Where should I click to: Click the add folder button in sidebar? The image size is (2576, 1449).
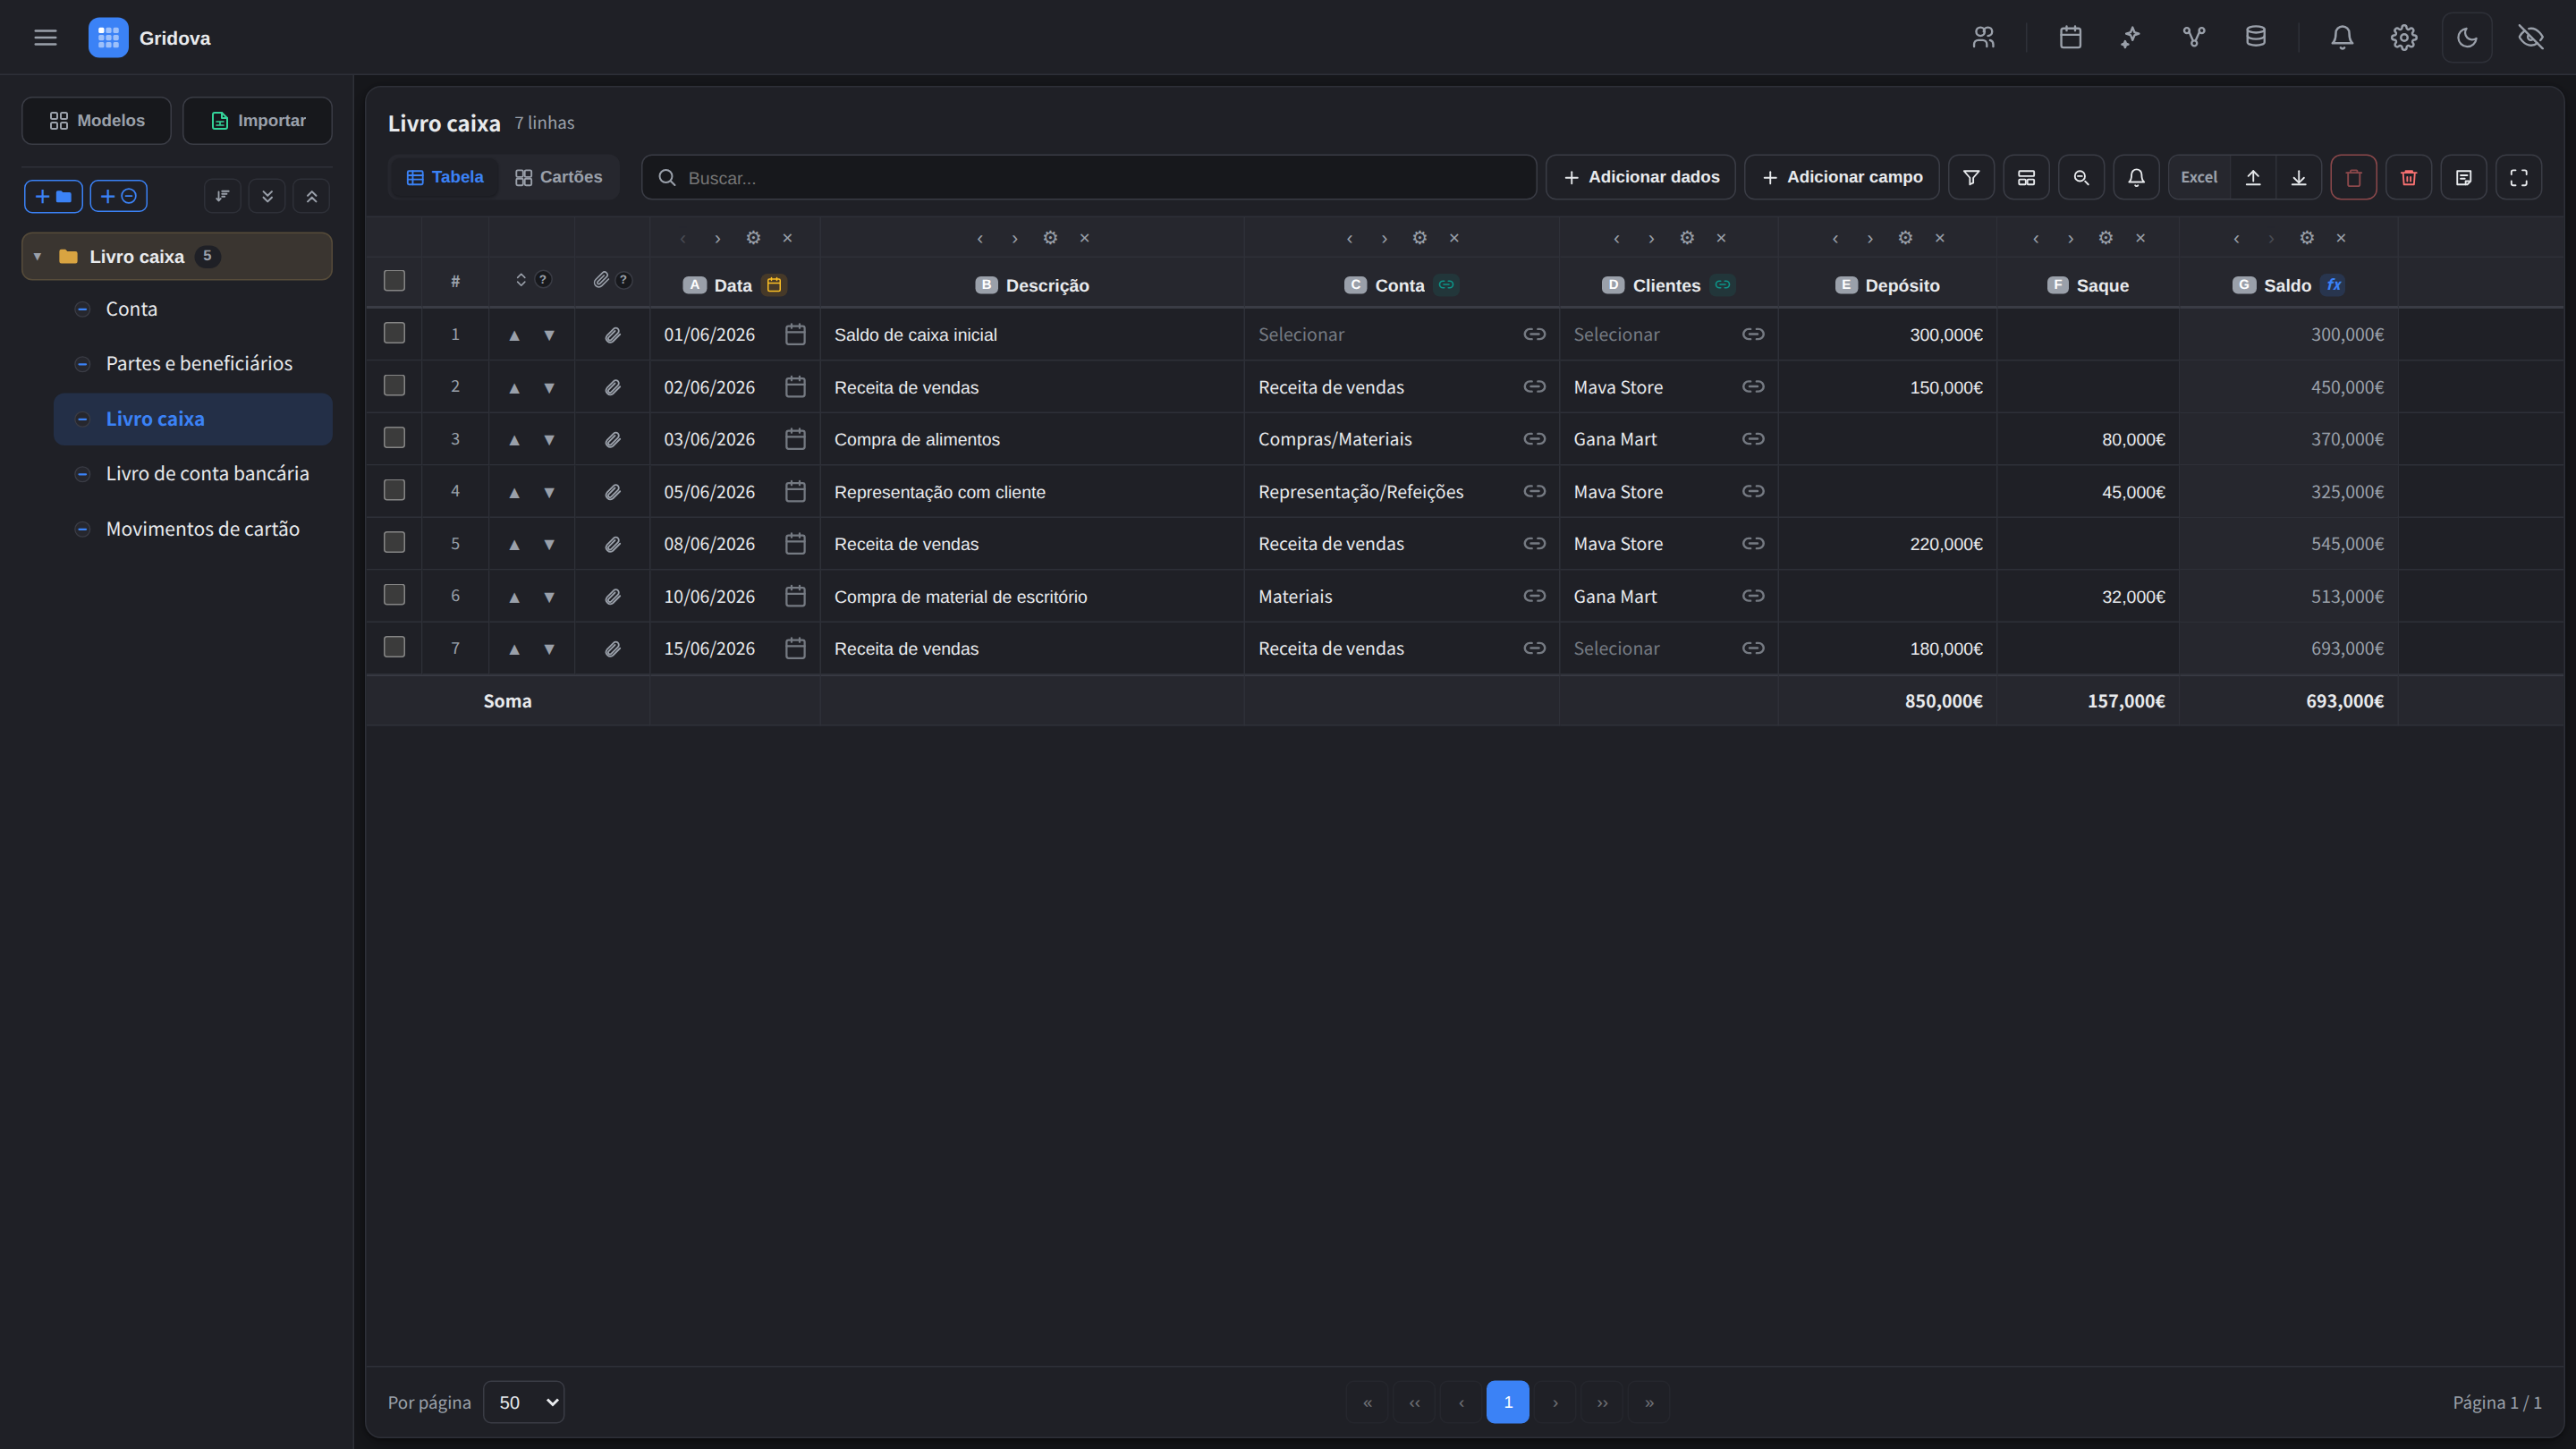click(x=53, y=196)
